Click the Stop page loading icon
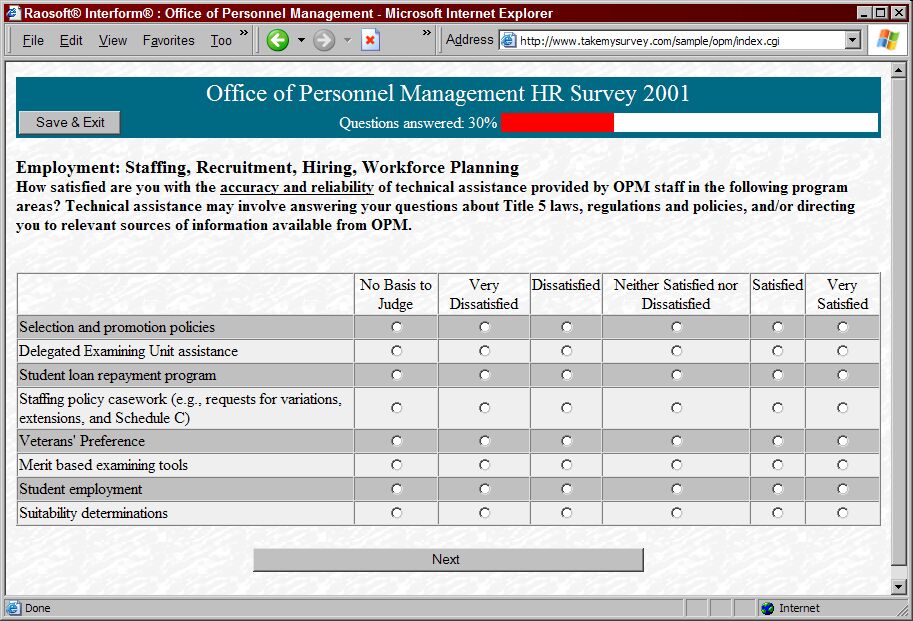Screen dimensions: 913x621 pyautogui.click(x=370, y=40)
